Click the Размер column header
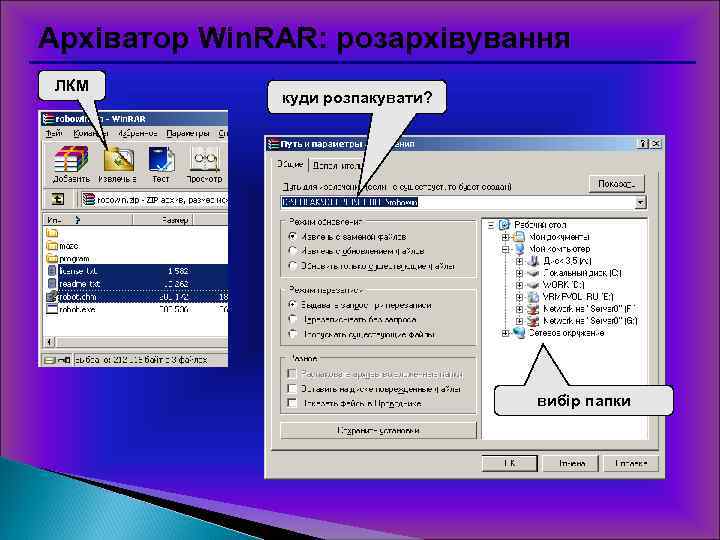Viewport: 720px width, 540px height. coord(164,220)
